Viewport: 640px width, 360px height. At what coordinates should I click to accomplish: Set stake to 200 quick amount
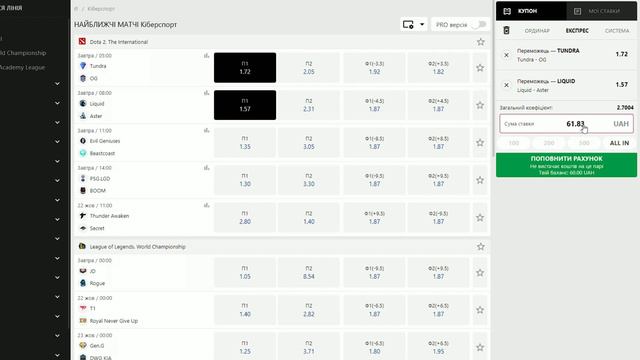point(549,143)
